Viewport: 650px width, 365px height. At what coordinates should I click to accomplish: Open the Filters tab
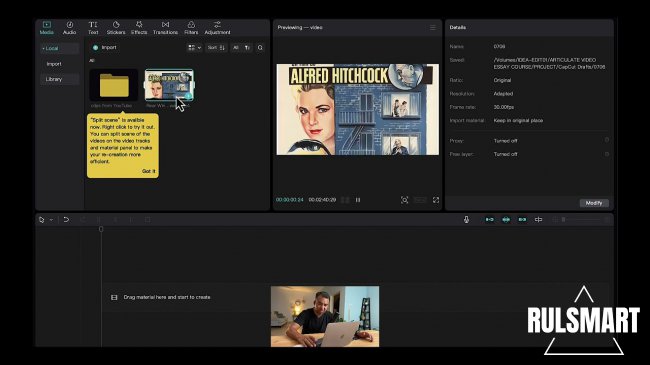coord(191,28)
